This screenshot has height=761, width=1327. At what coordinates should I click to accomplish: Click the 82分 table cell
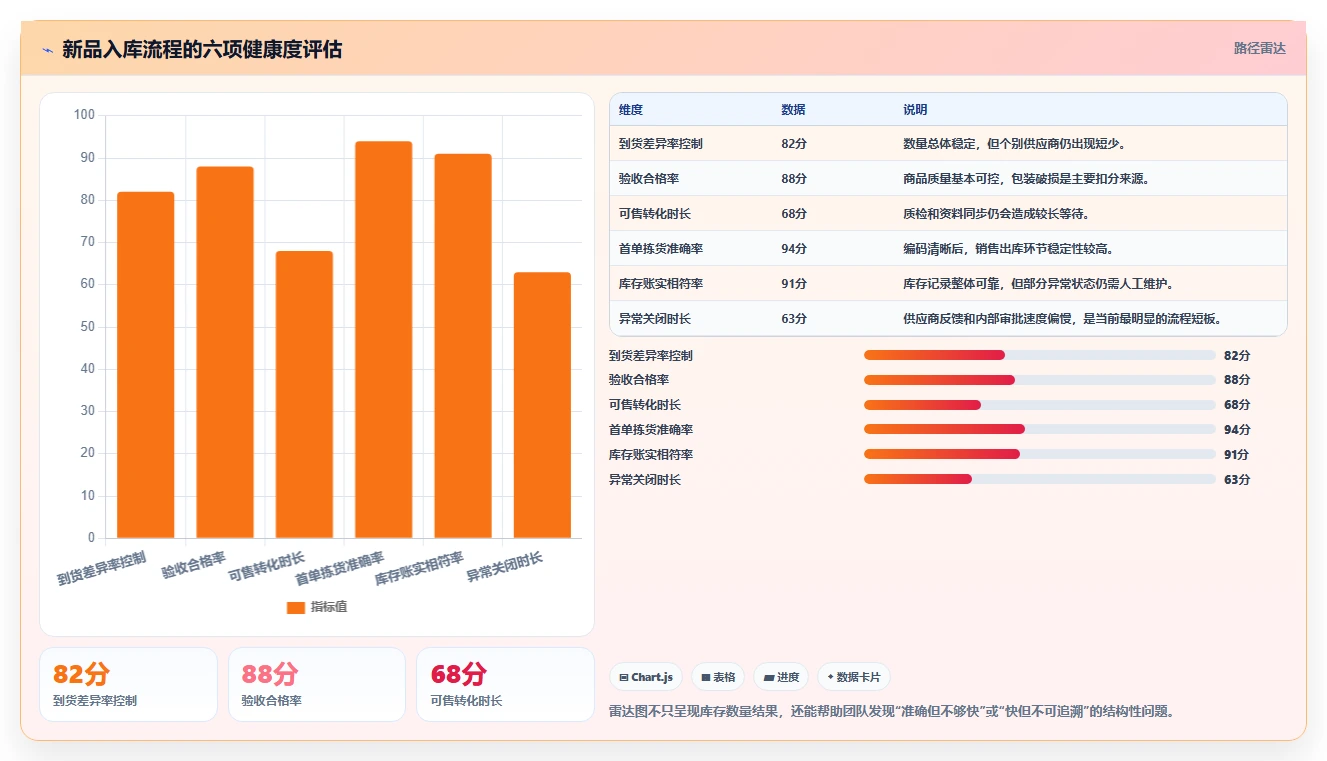pyautogui.click(x=794, y=144)
